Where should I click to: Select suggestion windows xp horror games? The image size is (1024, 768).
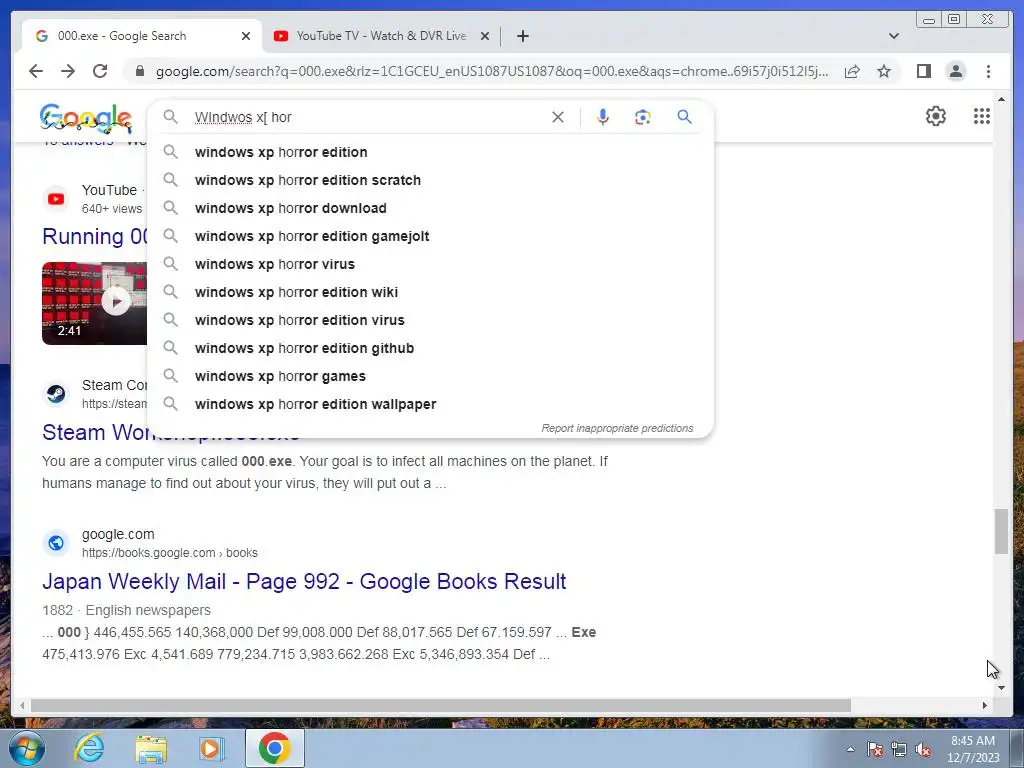[430, 377]
